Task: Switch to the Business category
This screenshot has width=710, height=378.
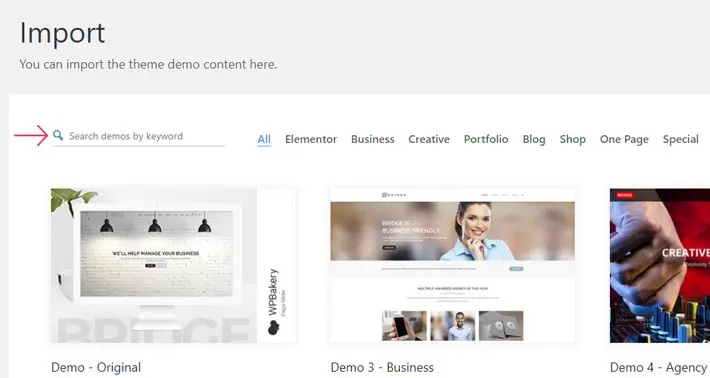Action: [373, 139]
